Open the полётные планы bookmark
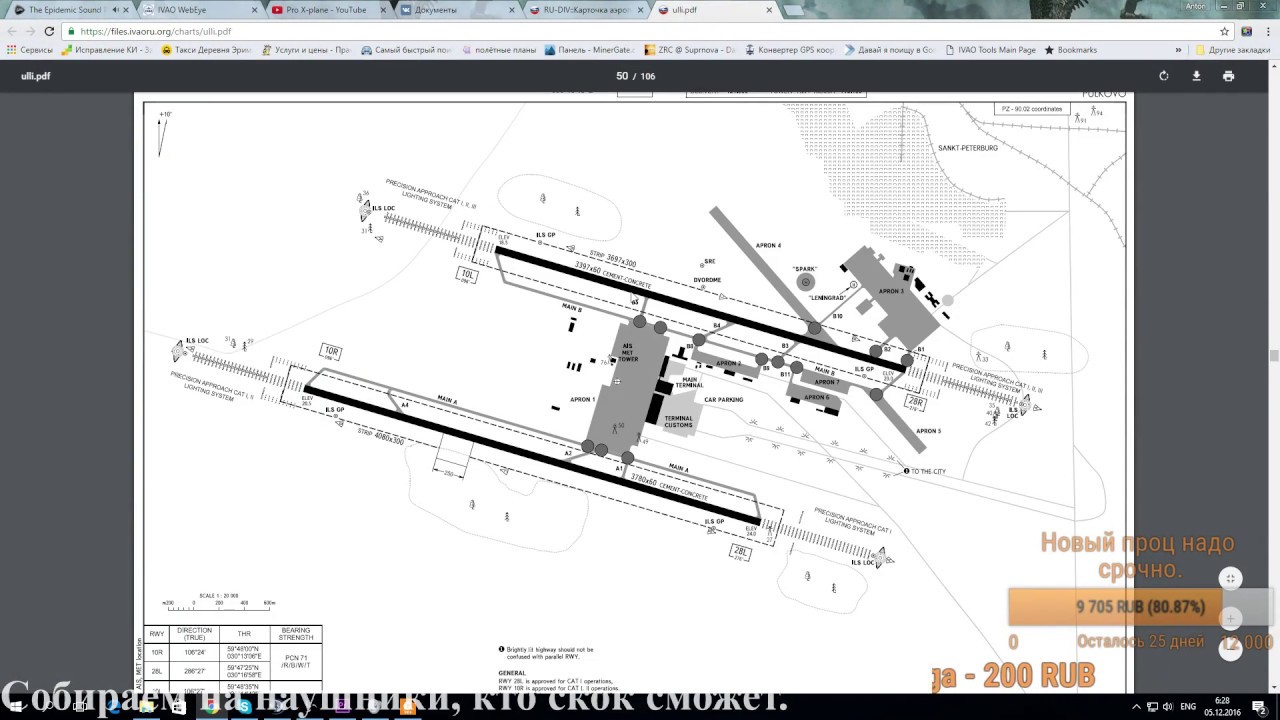Viewport: 1280px width, 720px height. [x=498, y=50]
